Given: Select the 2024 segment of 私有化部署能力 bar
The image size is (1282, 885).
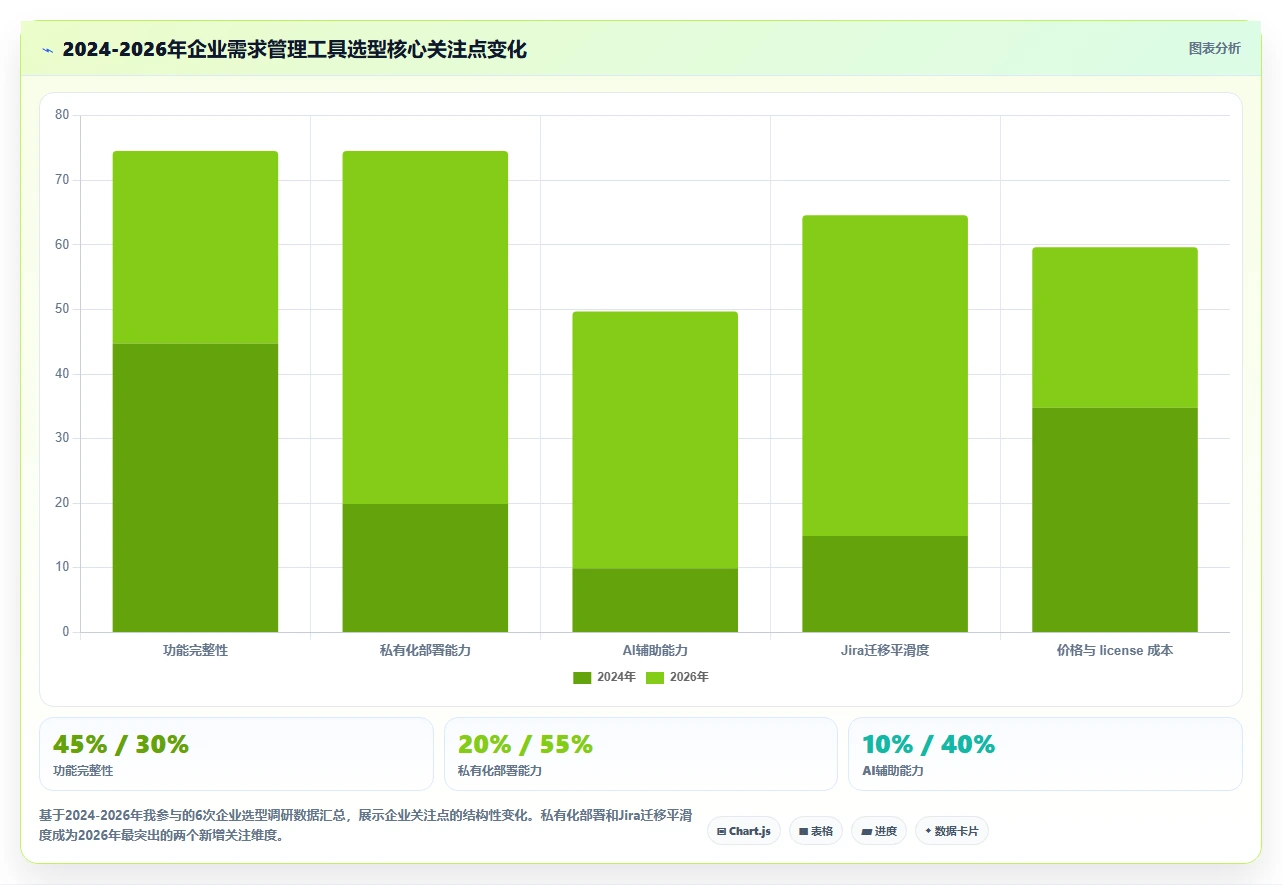Looking at the screenshot, I should (425, 568).
